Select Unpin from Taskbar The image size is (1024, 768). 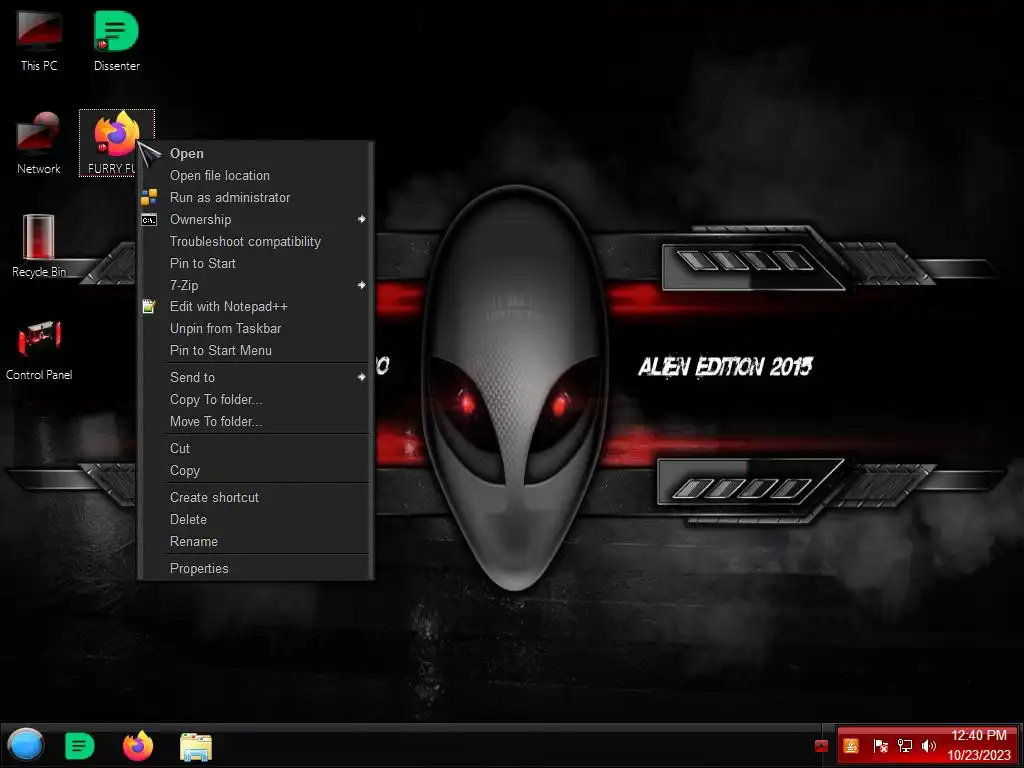(256, 328)
